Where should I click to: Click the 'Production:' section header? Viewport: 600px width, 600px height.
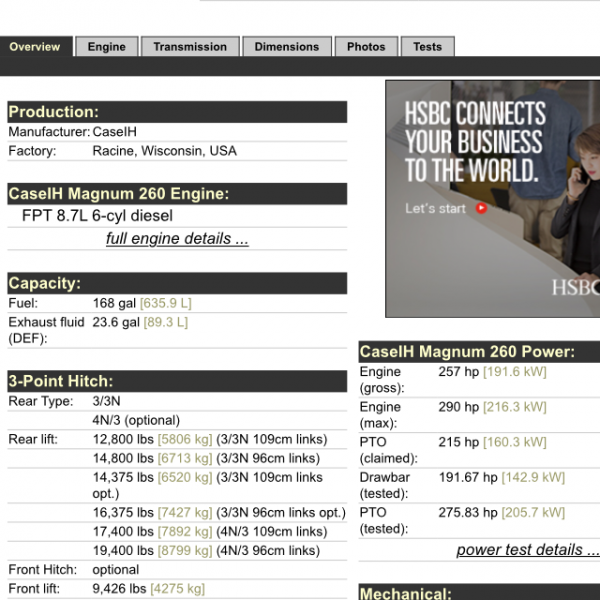click(x=177, y=112)
